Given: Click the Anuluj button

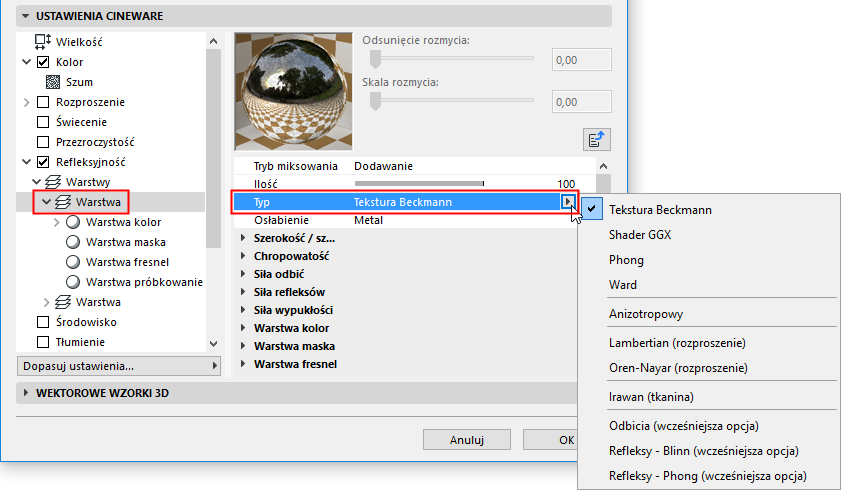Looking at the screenshot, I should click(x=467, y=440).
